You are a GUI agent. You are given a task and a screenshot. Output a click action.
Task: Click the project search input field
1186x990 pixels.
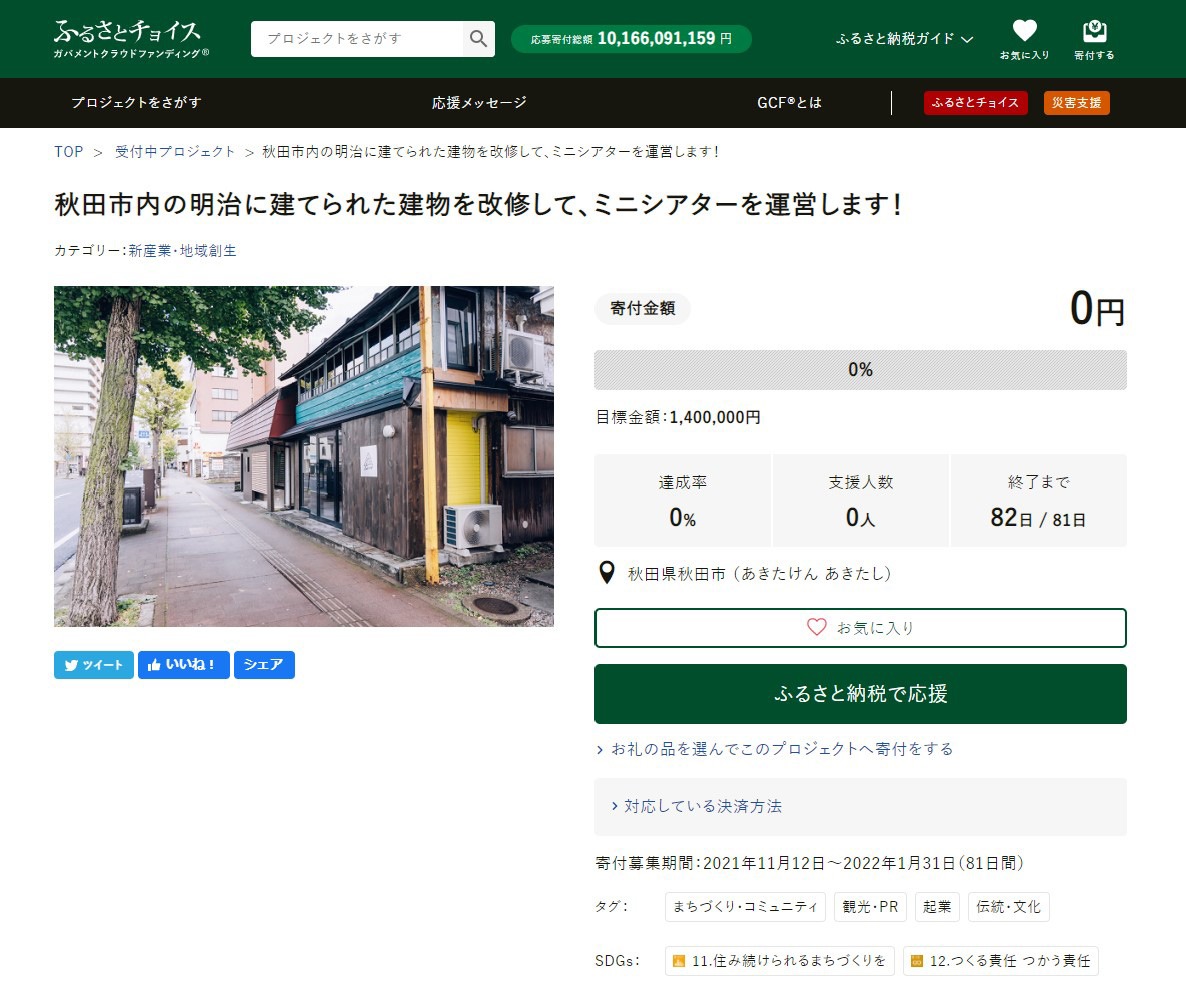click(x=357, y=39)
